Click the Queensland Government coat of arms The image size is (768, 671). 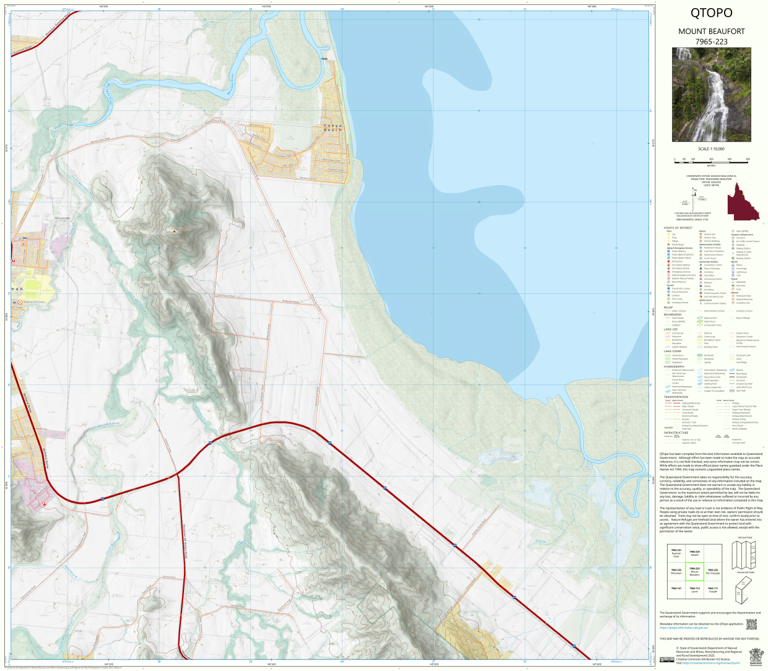coord(756,656)
